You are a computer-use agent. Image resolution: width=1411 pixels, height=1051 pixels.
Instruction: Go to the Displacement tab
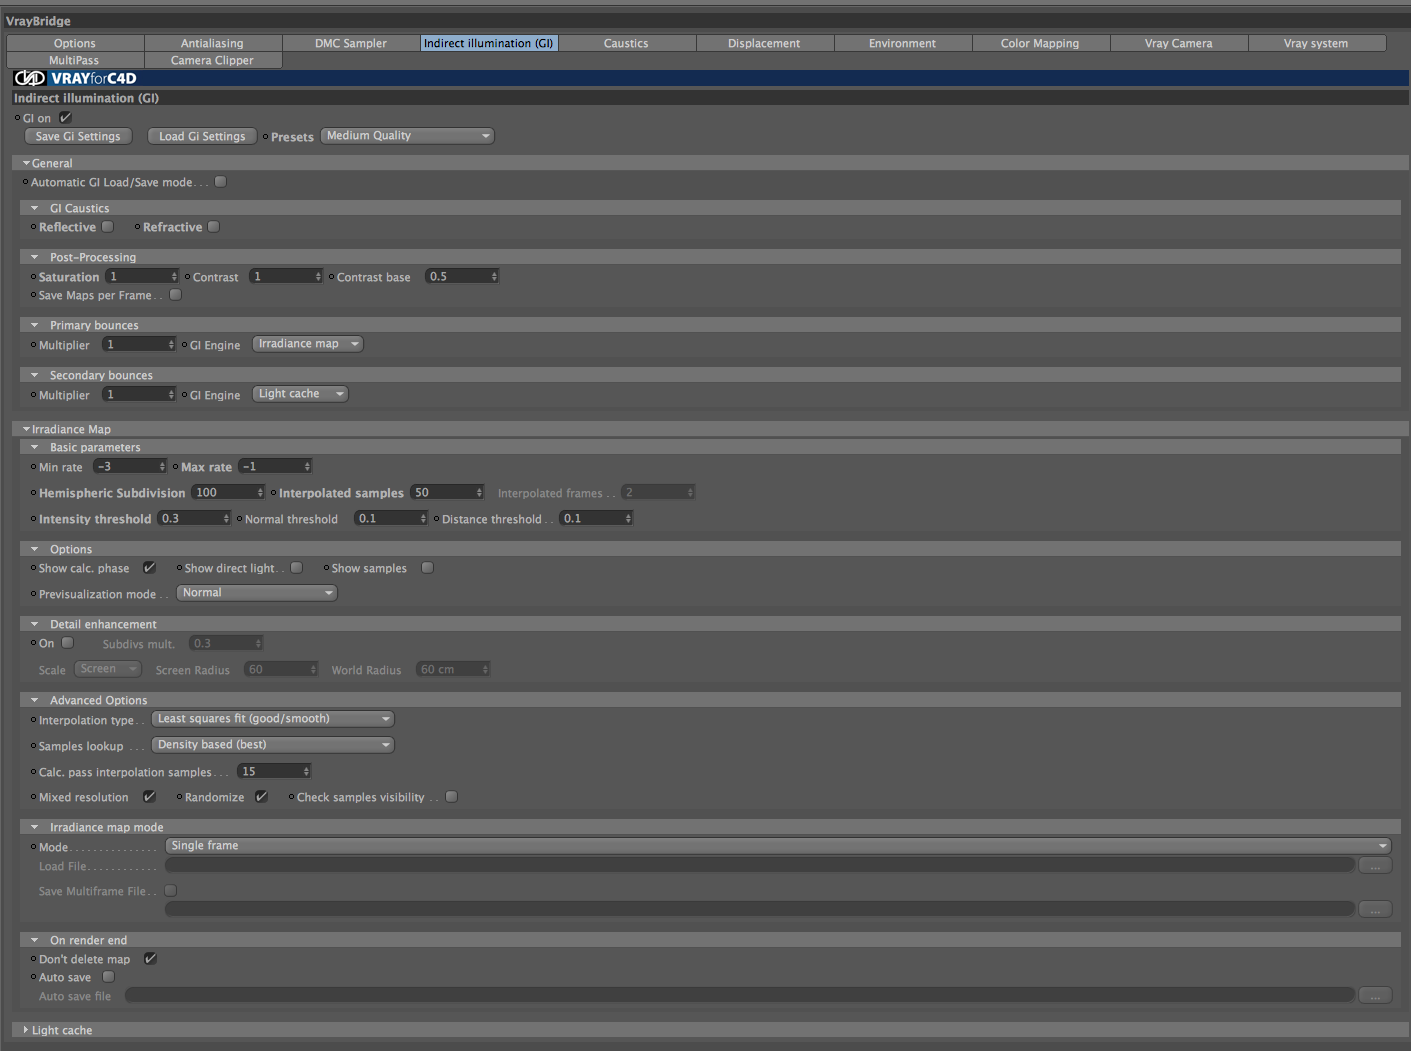(x=764, y=43)
